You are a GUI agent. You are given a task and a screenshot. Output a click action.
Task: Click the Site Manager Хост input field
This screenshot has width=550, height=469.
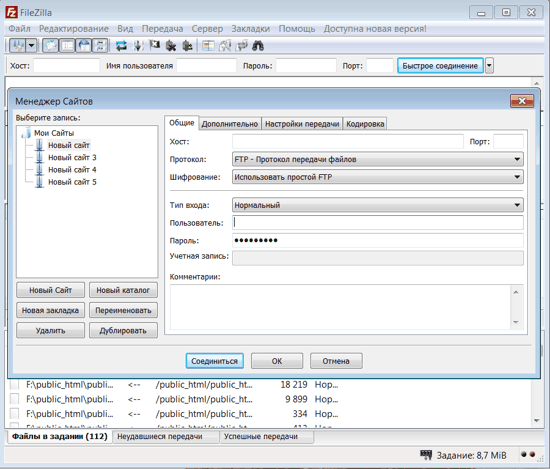pyautogui.click(x=348, y=141)
